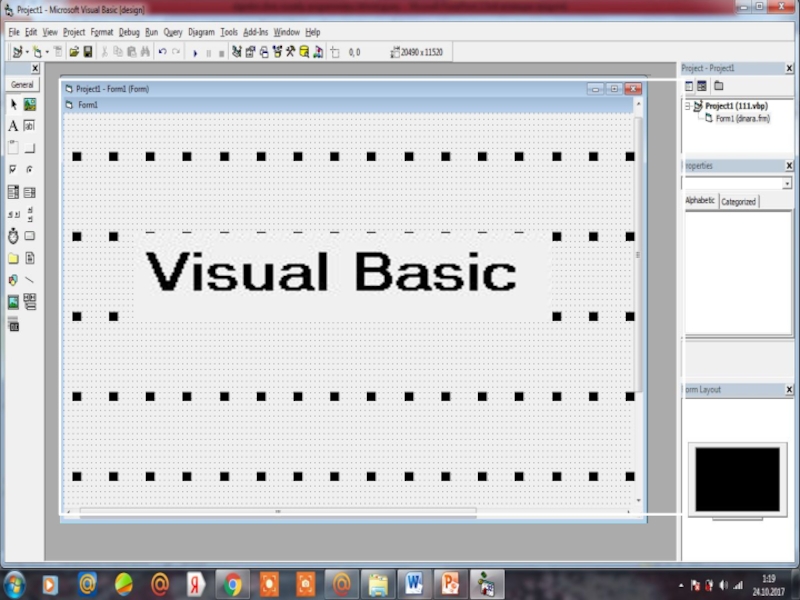Open the Diagram menu

click(201, 32)
